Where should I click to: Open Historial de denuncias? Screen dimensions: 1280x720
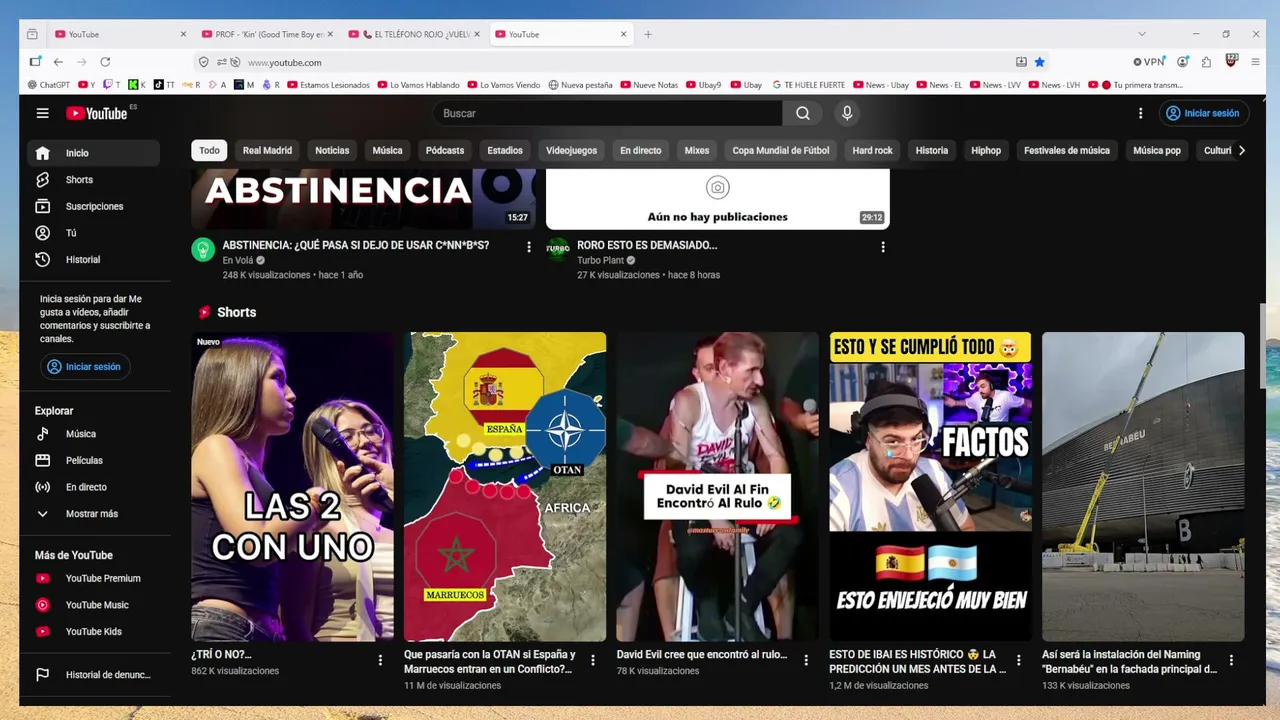click(93, 675)
